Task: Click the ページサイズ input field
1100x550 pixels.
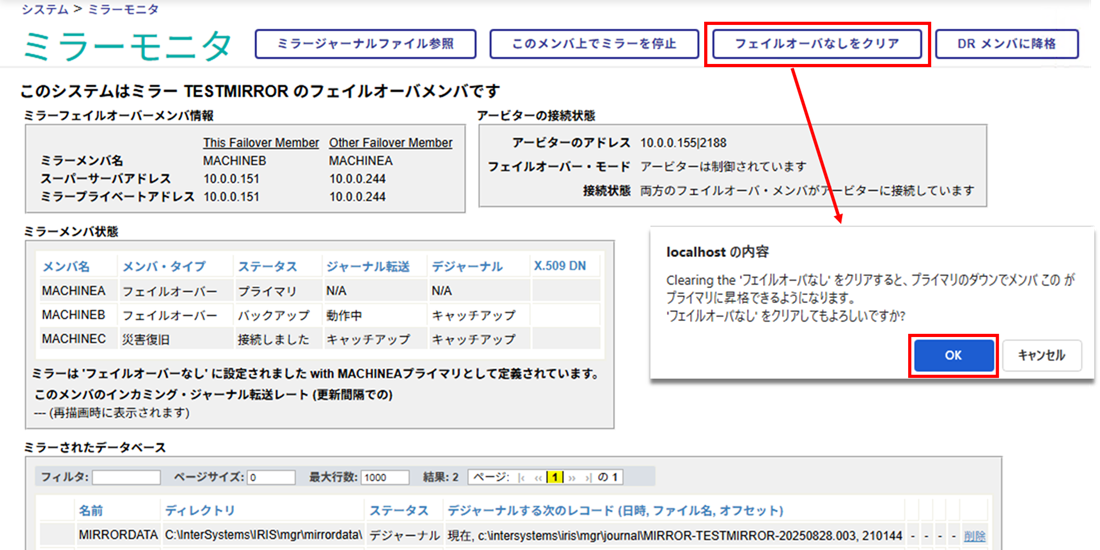Action: click(x=271, y=478)
